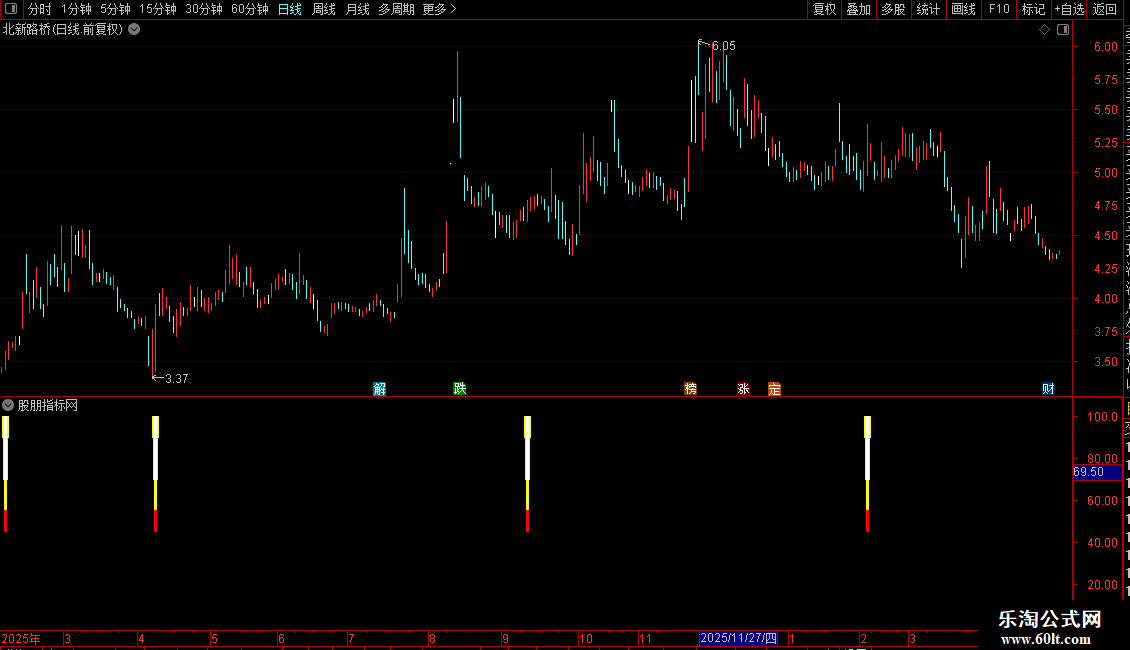Switch to the 周线 weekly chart

point(324,9)
